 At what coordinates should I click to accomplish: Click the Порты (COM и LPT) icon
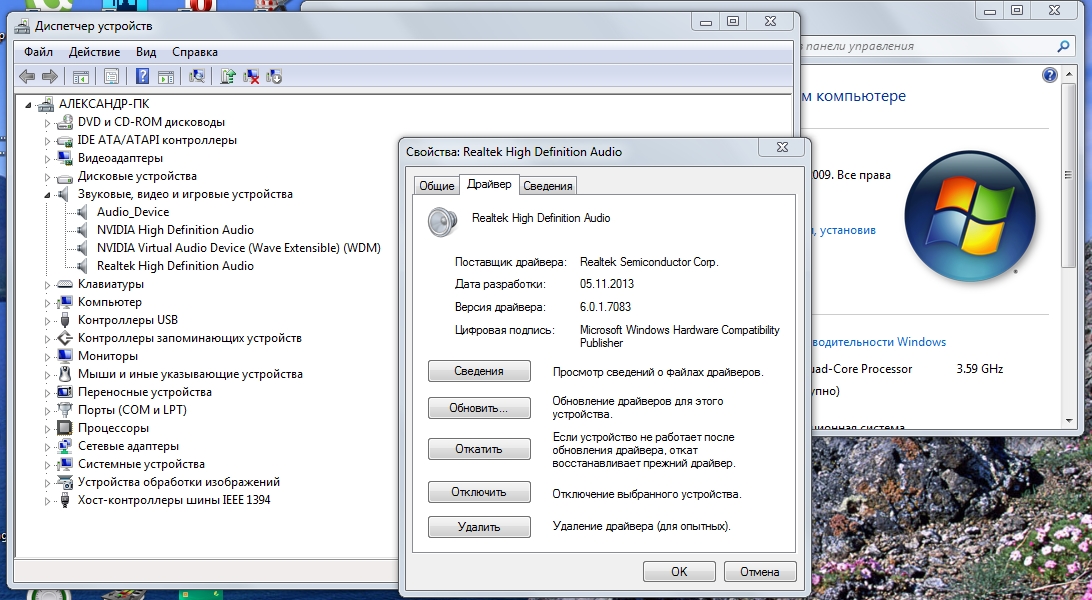[64, 410]
